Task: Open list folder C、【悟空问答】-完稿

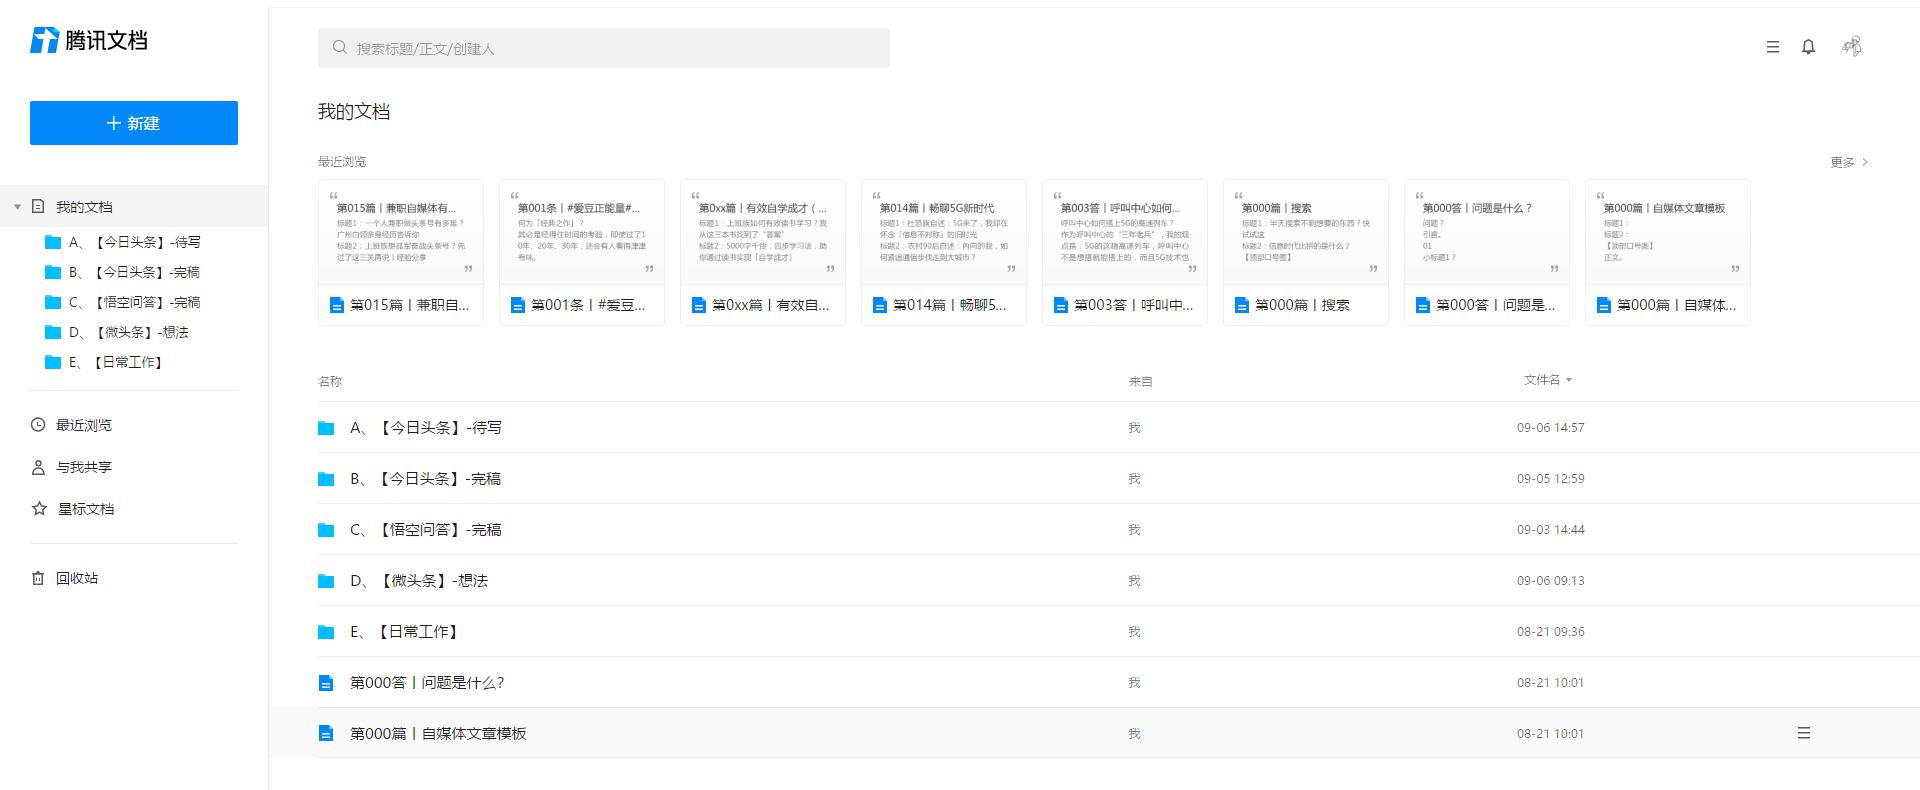Action: coord(426,530)
